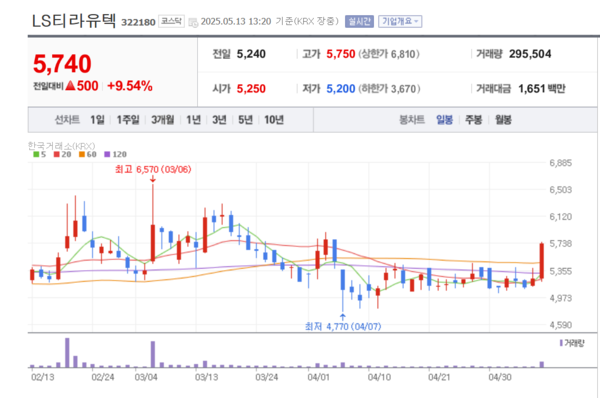The width and height of the screenshot is (600, 398).
Task: Select the 1년 line chart tab
Action: [x=194, y=120]
